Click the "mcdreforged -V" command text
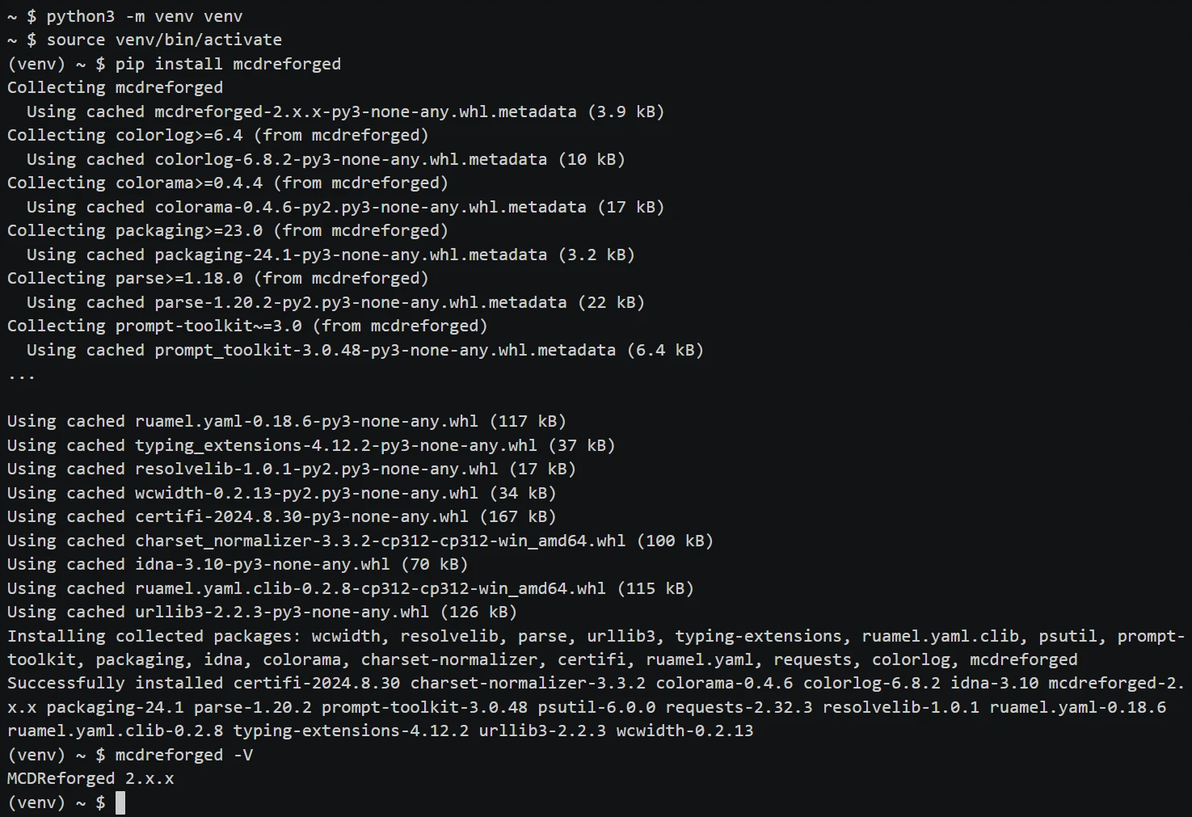Viewport: 1192px width, 817px height. click(x=183, y=755)
